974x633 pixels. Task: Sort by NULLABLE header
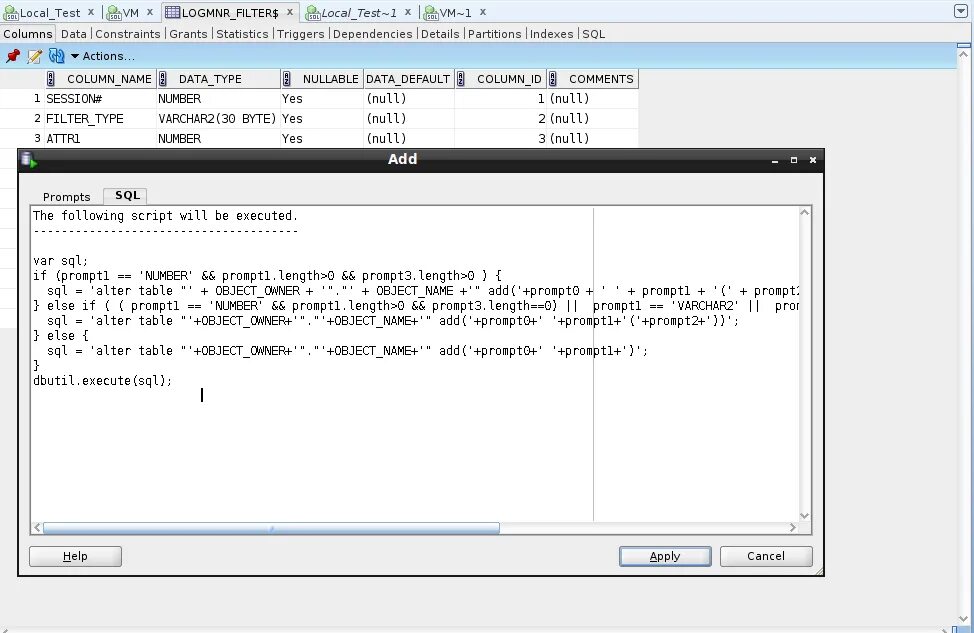(x=322, y=79)
